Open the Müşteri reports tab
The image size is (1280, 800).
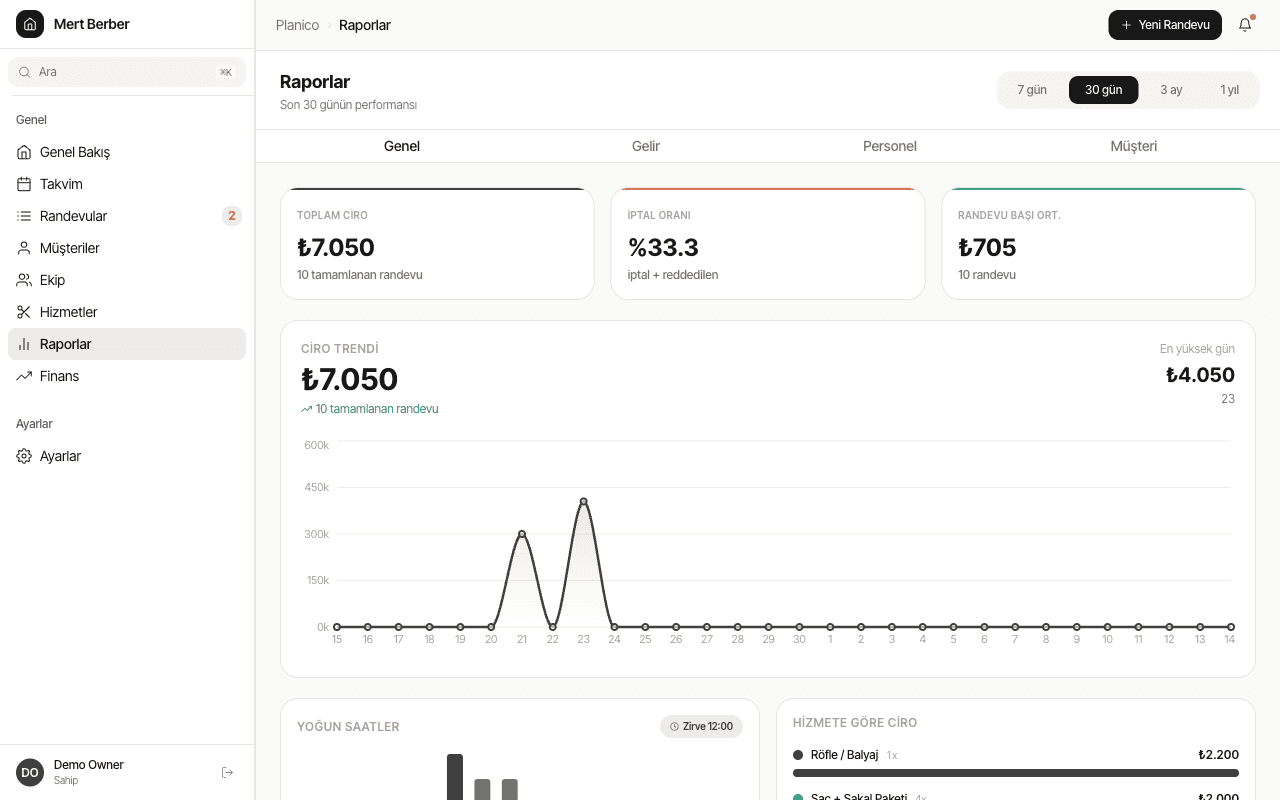pos(1134,146)
